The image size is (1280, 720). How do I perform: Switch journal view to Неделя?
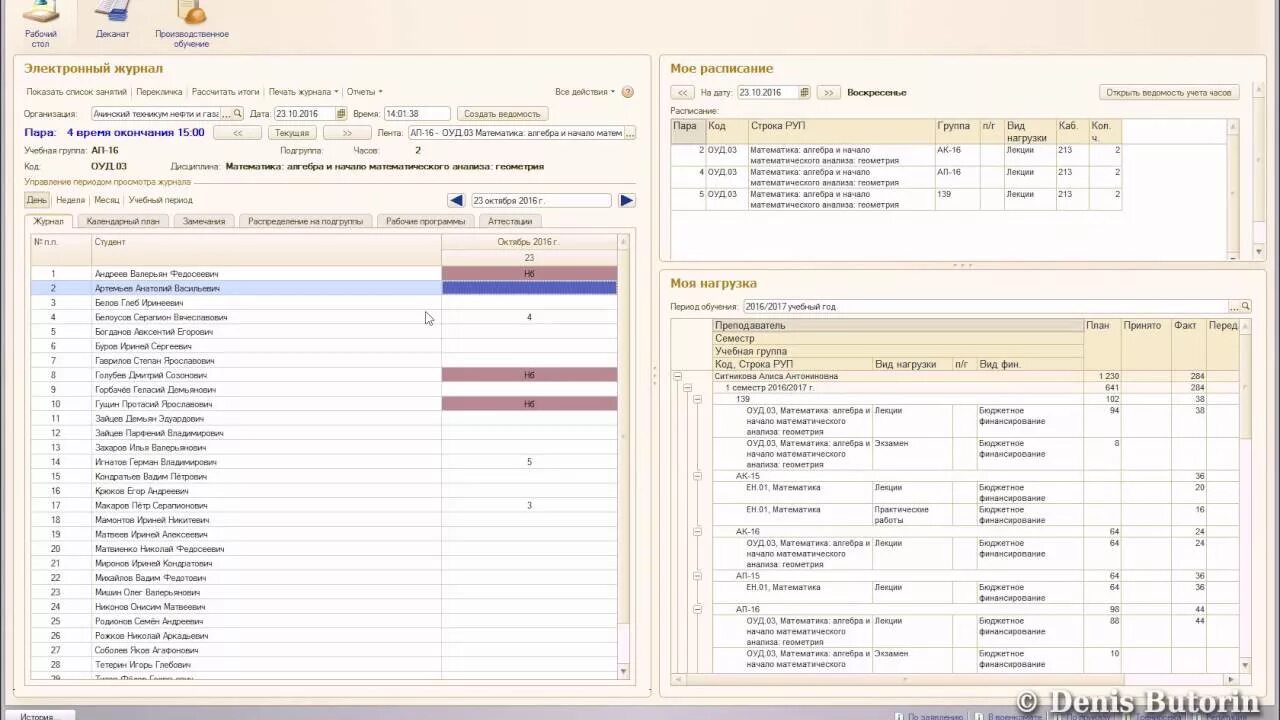tap(70, 200)
